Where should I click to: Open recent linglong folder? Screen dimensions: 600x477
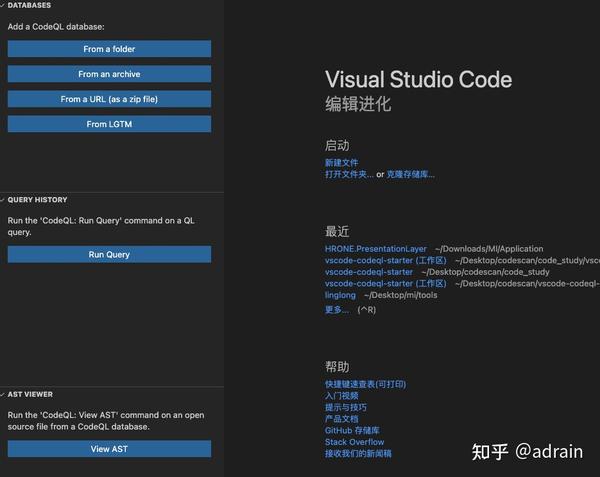(340, 295)
